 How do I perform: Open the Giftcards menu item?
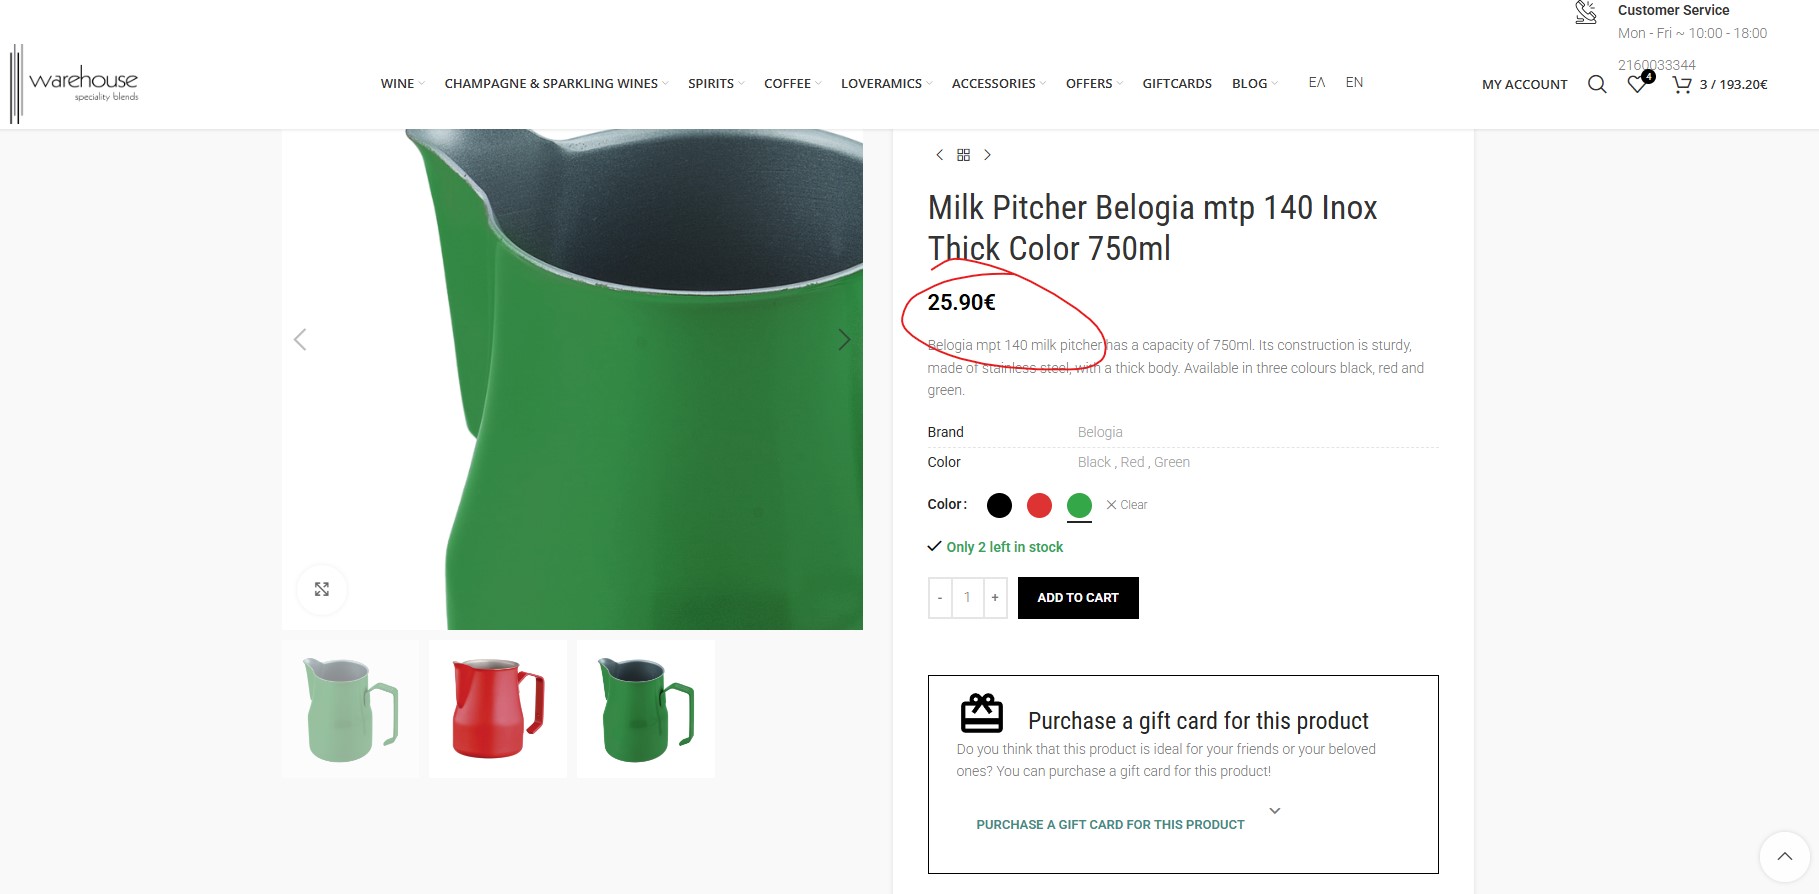point(1177,84)
